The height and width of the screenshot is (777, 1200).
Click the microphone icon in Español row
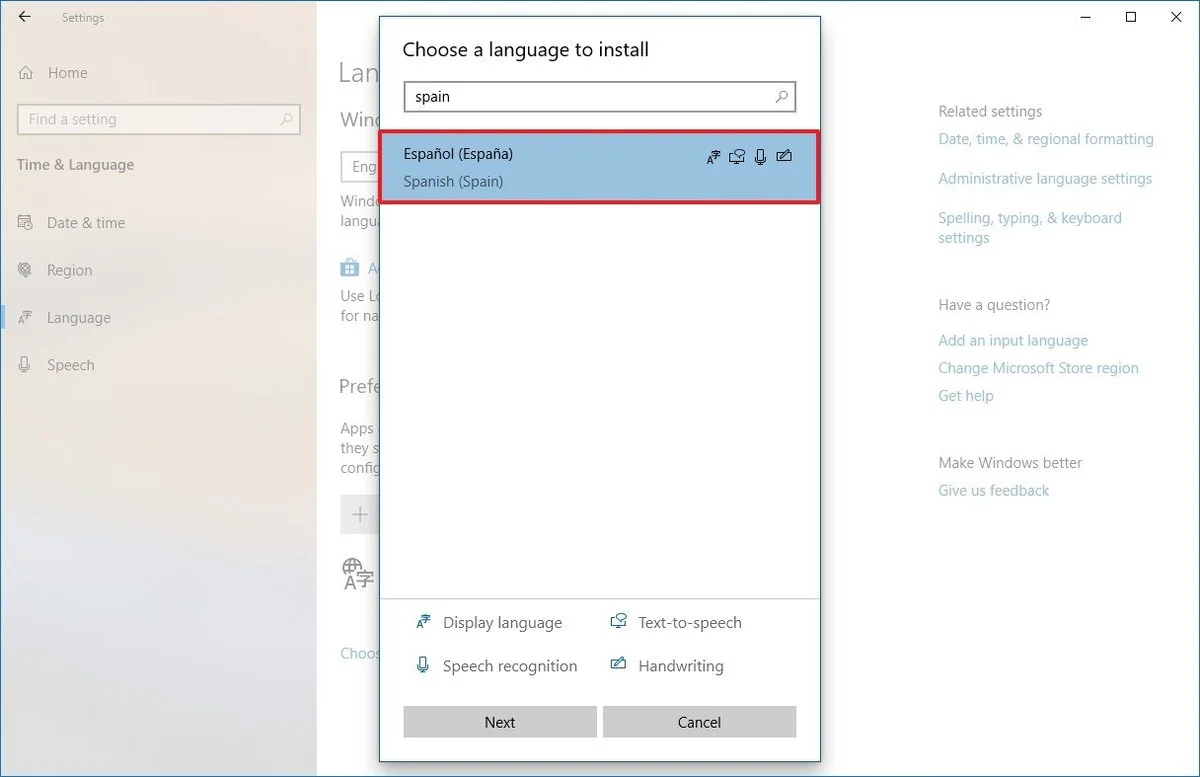pyautogui.click(x=760, y=156)
